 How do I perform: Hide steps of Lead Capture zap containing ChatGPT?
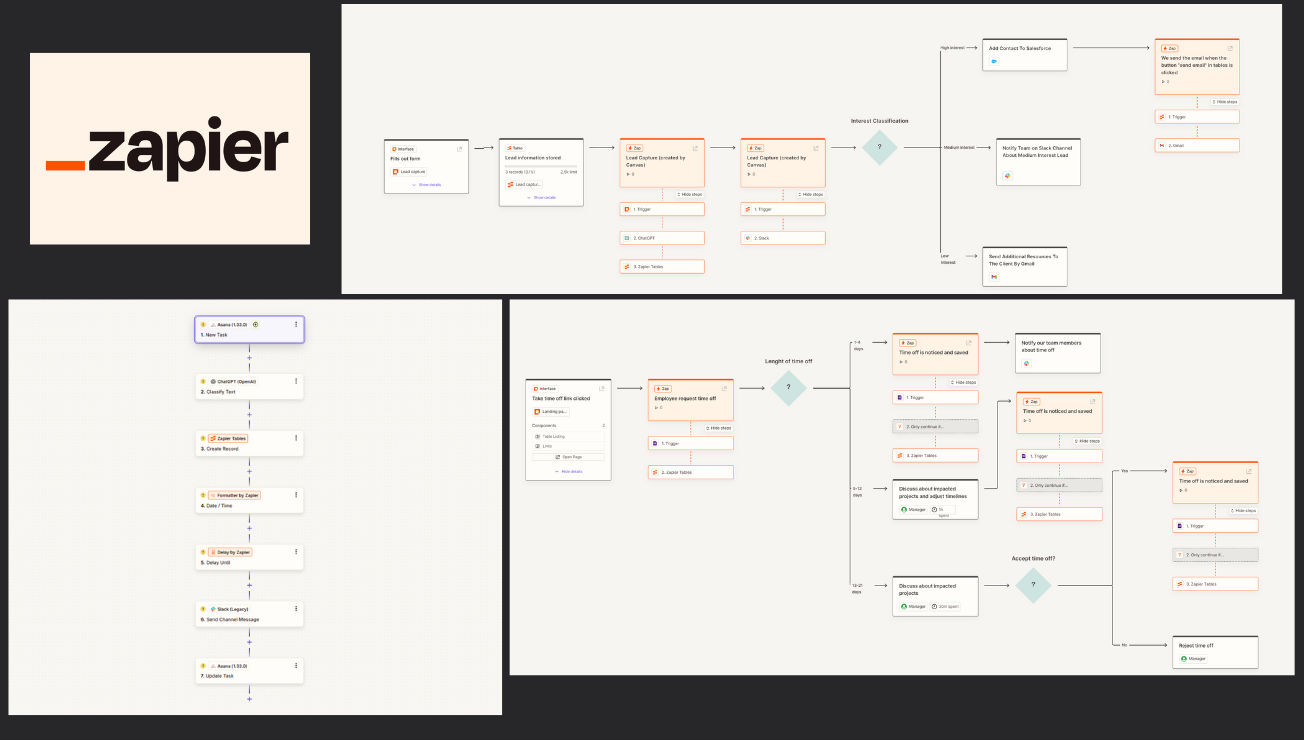(690, 194)
